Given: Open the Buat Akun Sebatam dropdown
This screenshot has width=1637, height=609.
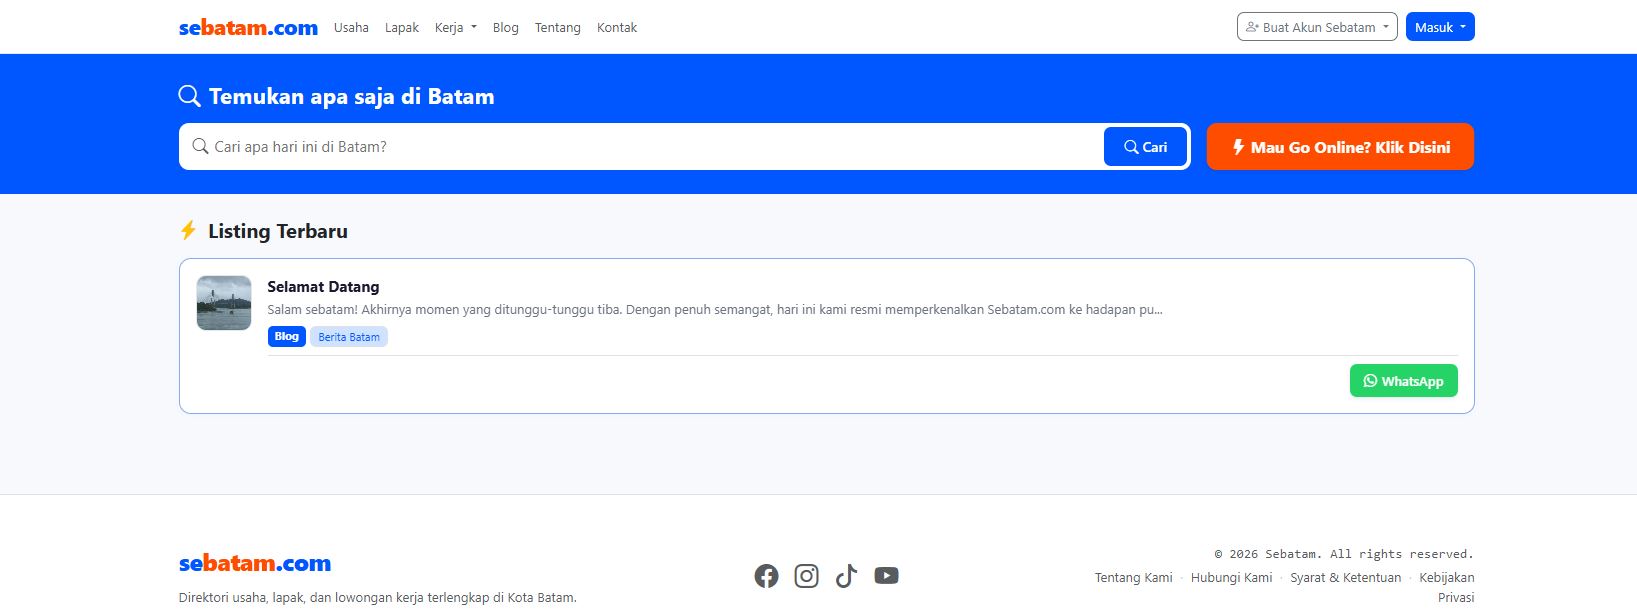Looking at the screenshot, I should pos(1317,27).
